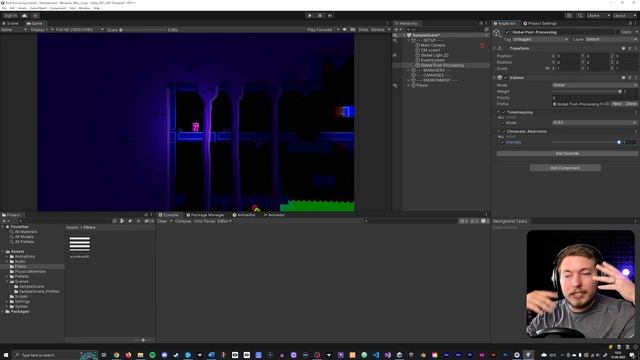640x360 pixels.
Task: Click the Pause button in the toolbar
Action: tap(320, 16)
